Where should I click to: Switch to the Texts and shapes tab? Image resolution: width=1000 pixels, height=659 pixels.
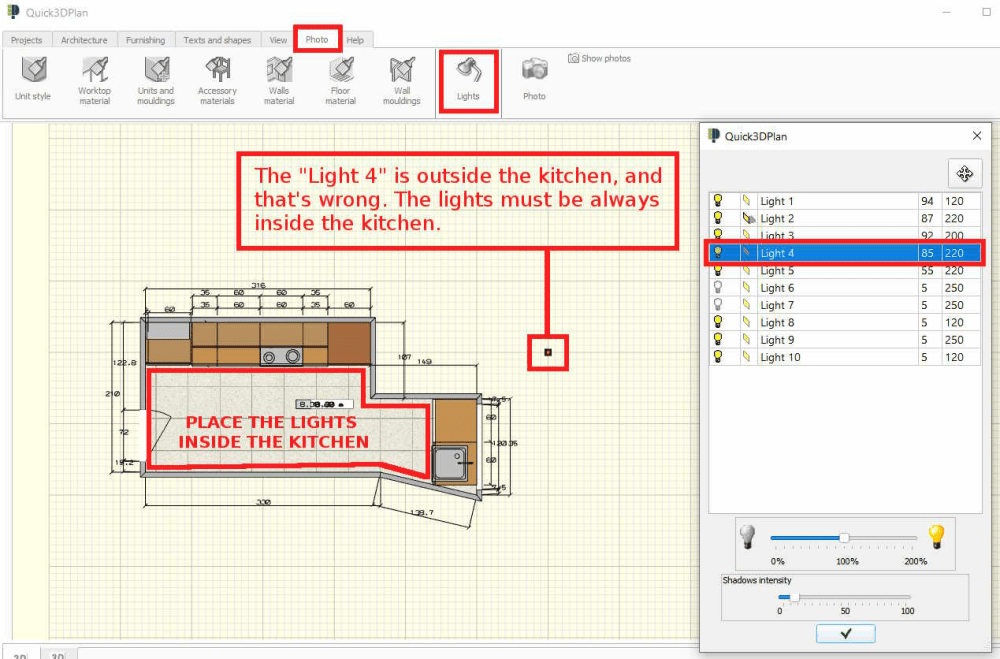click(218, 40)
